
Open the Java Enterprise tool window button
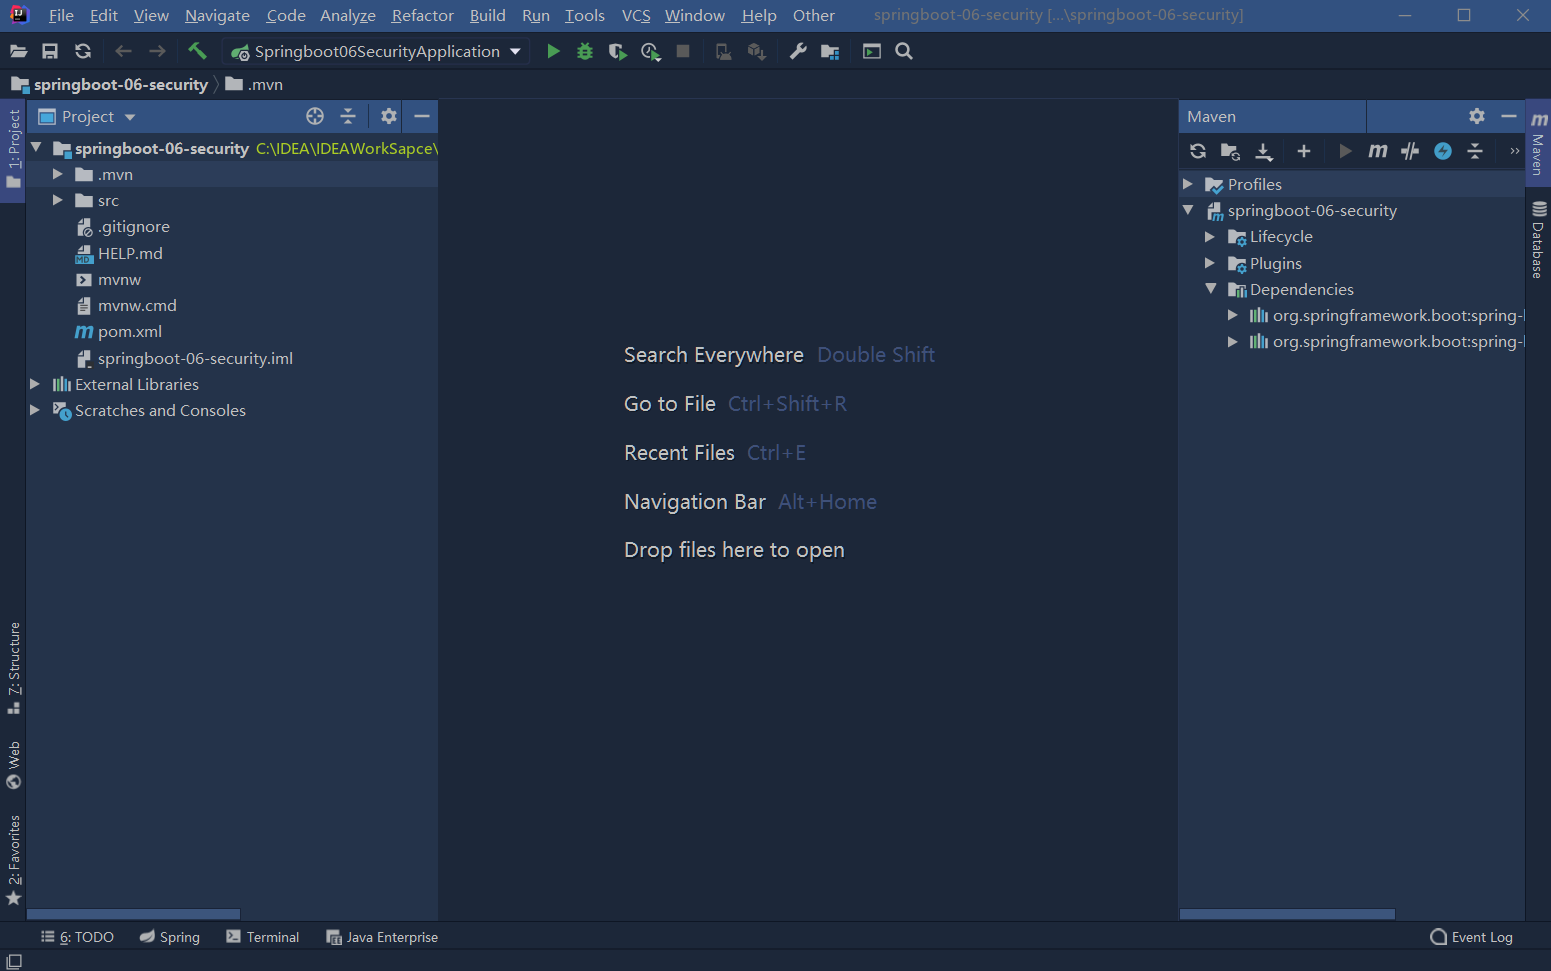pyautogui.click(x=382, y=937)
